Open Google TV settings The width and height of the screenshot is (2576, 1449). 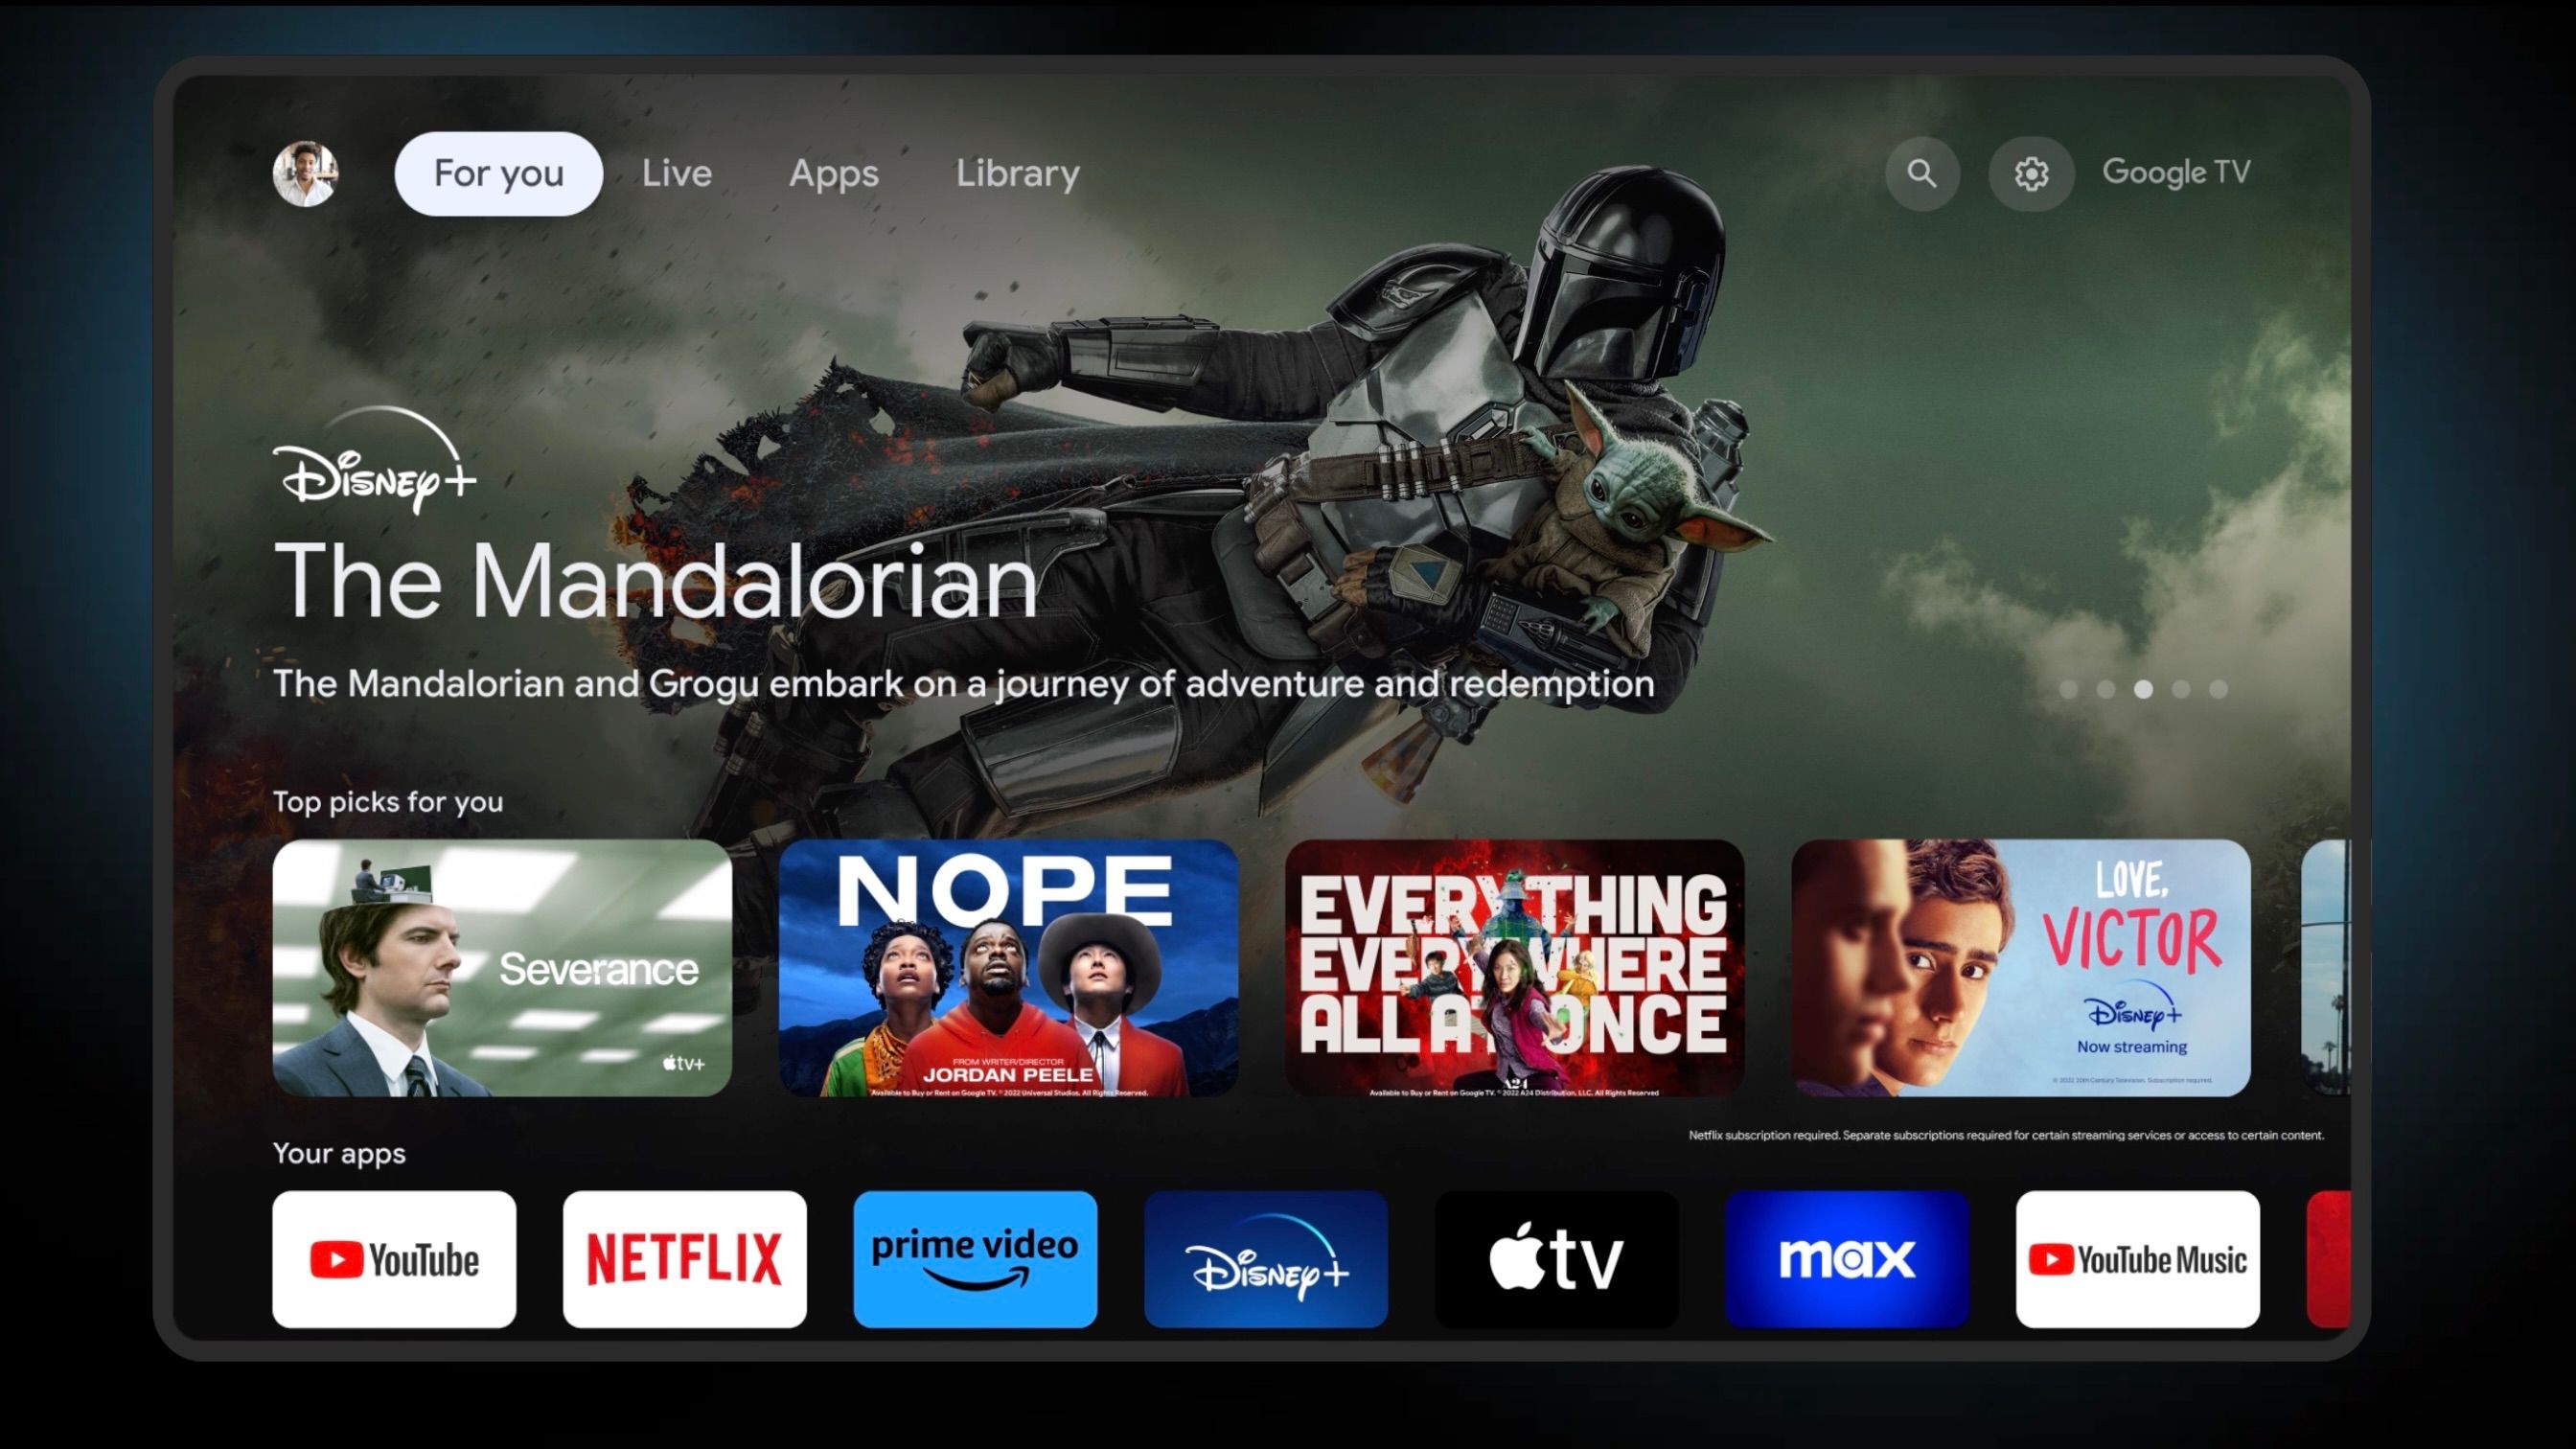(x=2030, y=172)
